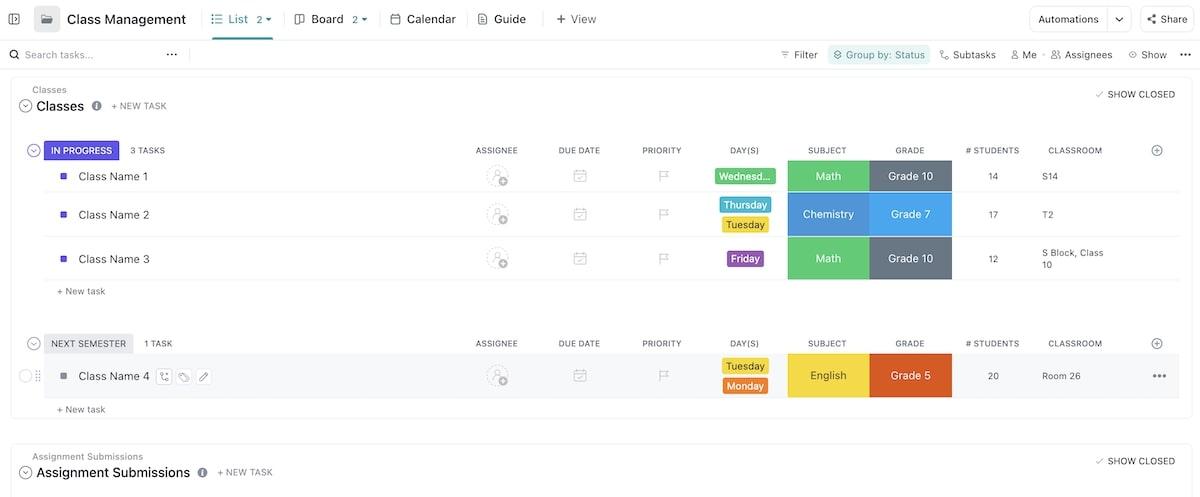
Task: Click the Classes info icon
Action: (97, 106)
